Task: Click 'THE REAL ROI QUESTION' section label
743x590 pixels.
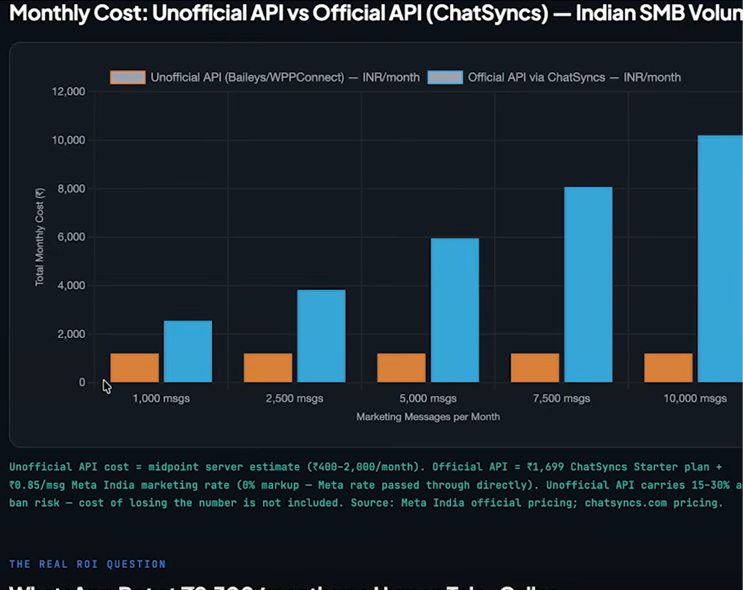Action: coord(88,564)
